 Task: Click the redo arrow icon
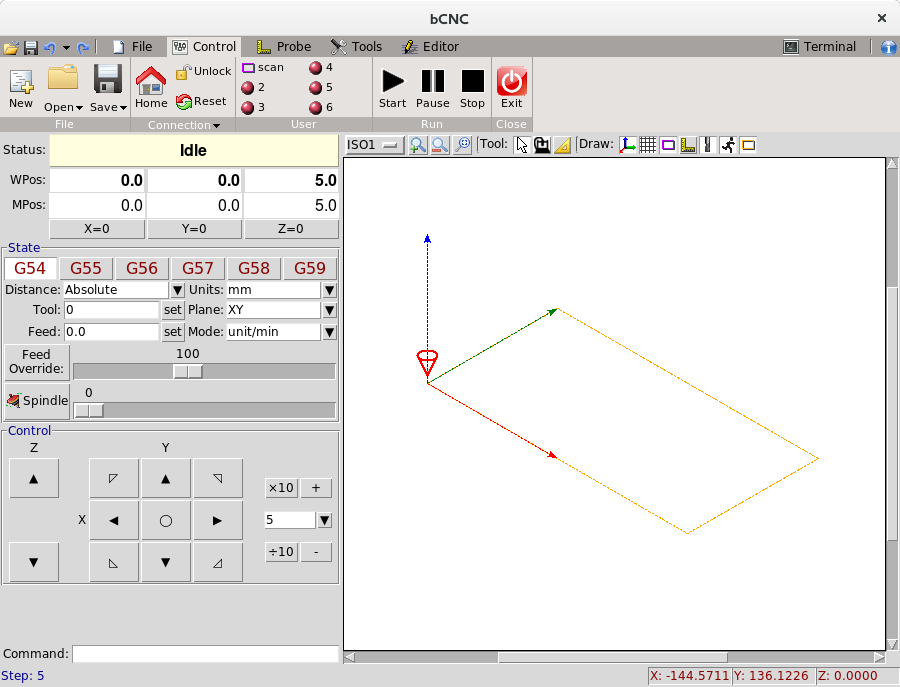(x=83, y=47)
